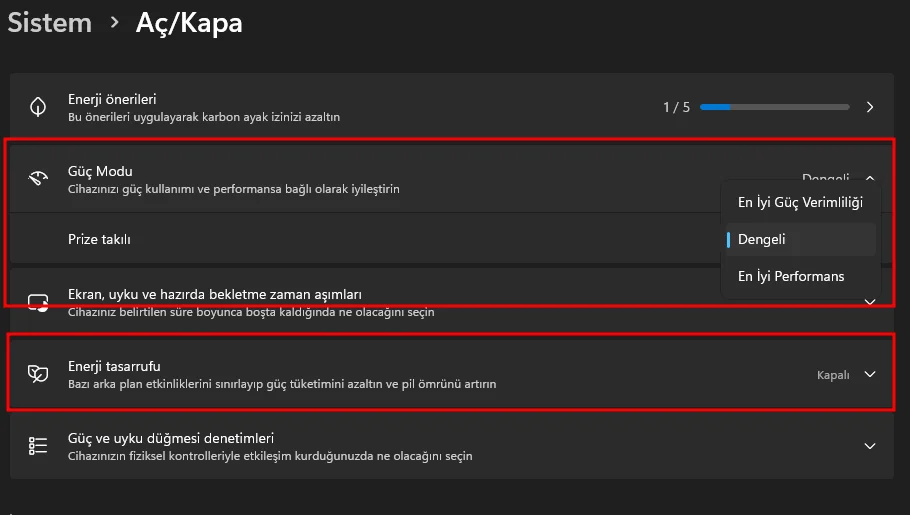Click the Enerji önerileri leaf icon
This screenshot has width=910, height=515.
[x=38, y=107]
